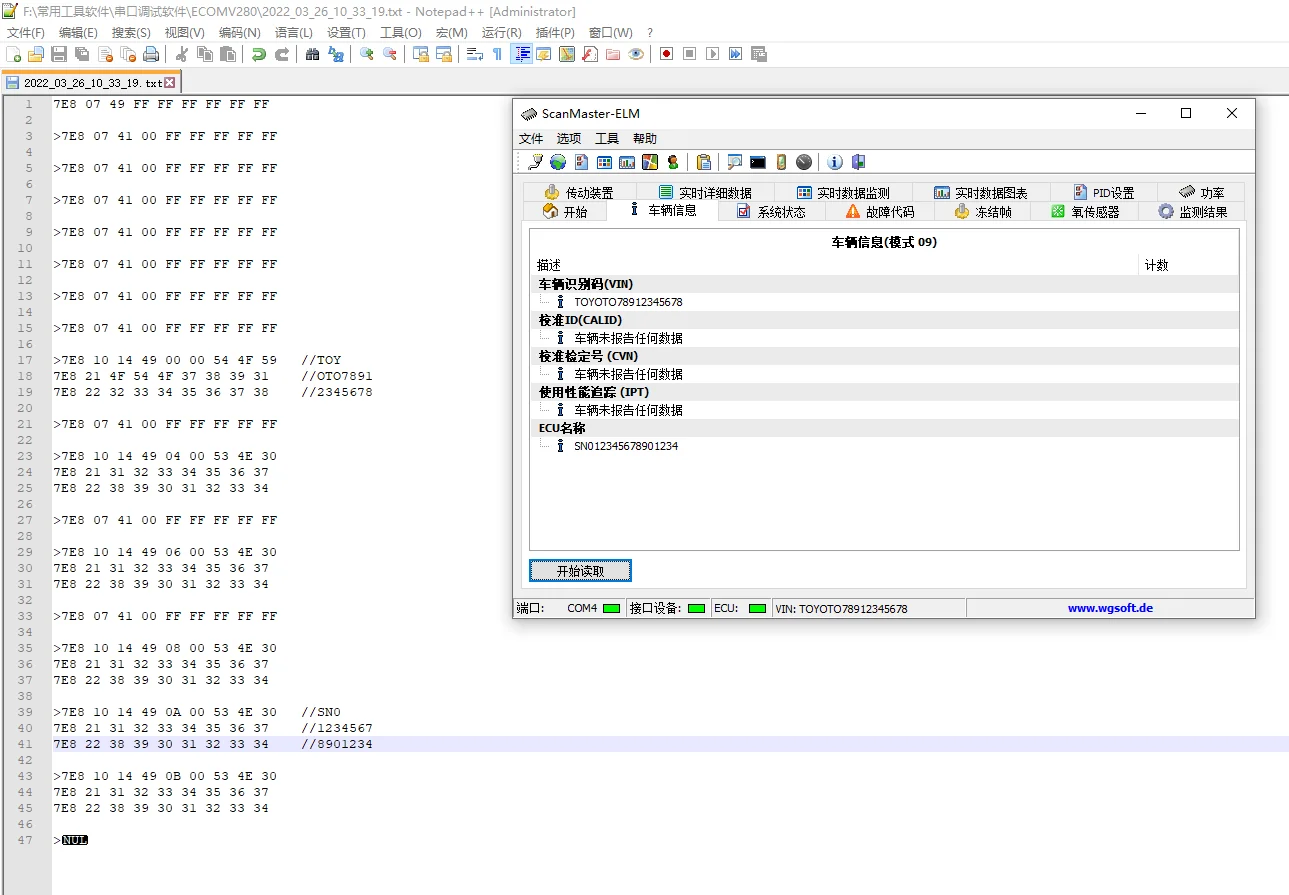Image resolution: width=1289 pixels, height=895 pixels.
Task: Switch to the 实时数据图表 tab
Action: pos(981,193)
